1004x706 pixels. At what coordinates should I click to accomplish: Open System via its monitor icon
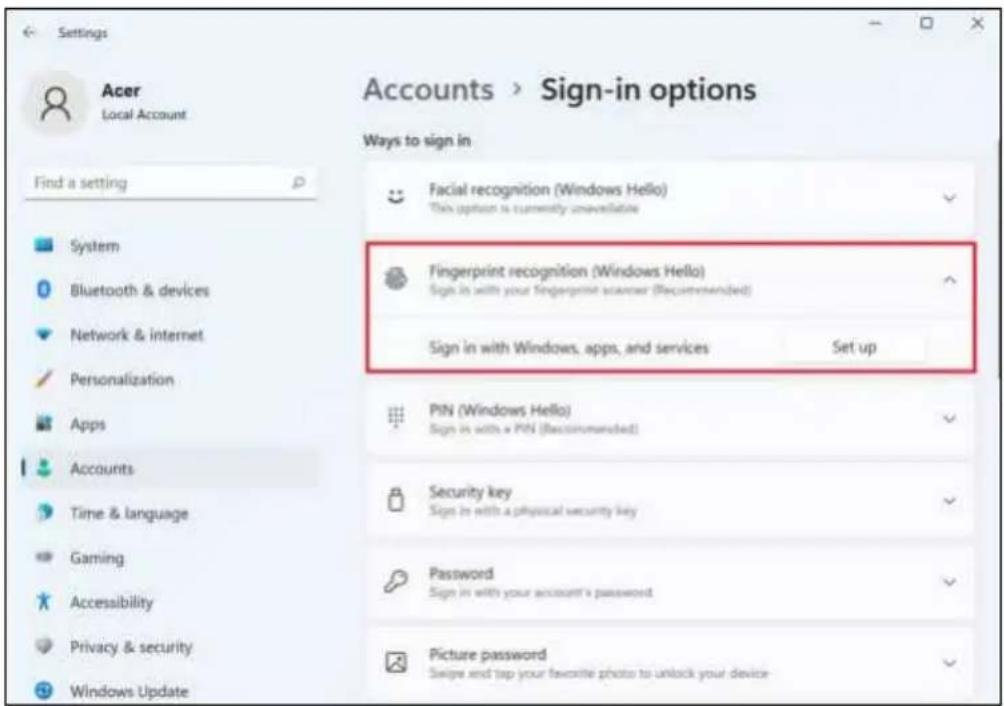[44, 245]
